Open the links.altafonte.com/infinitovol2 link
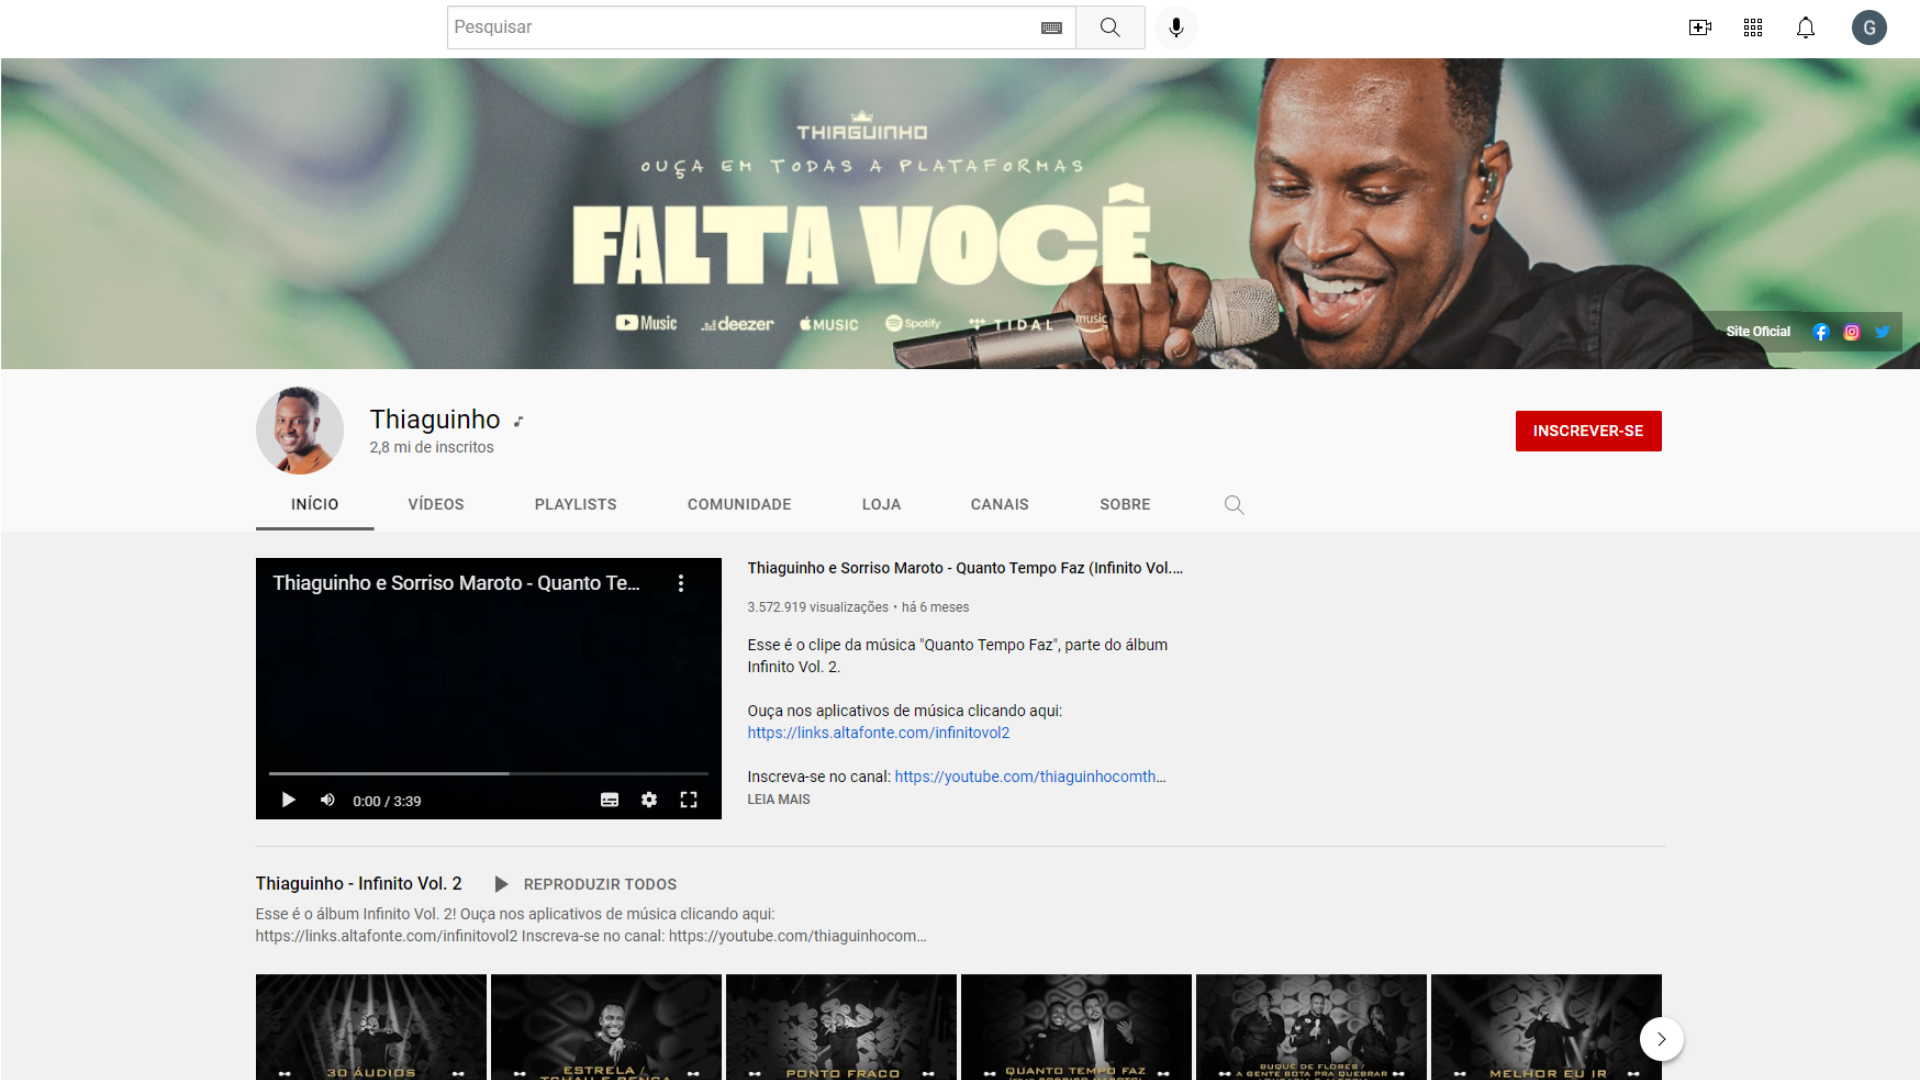Image resolution: width=1920 pixels, height=1080 pixels. pos(878,733)
